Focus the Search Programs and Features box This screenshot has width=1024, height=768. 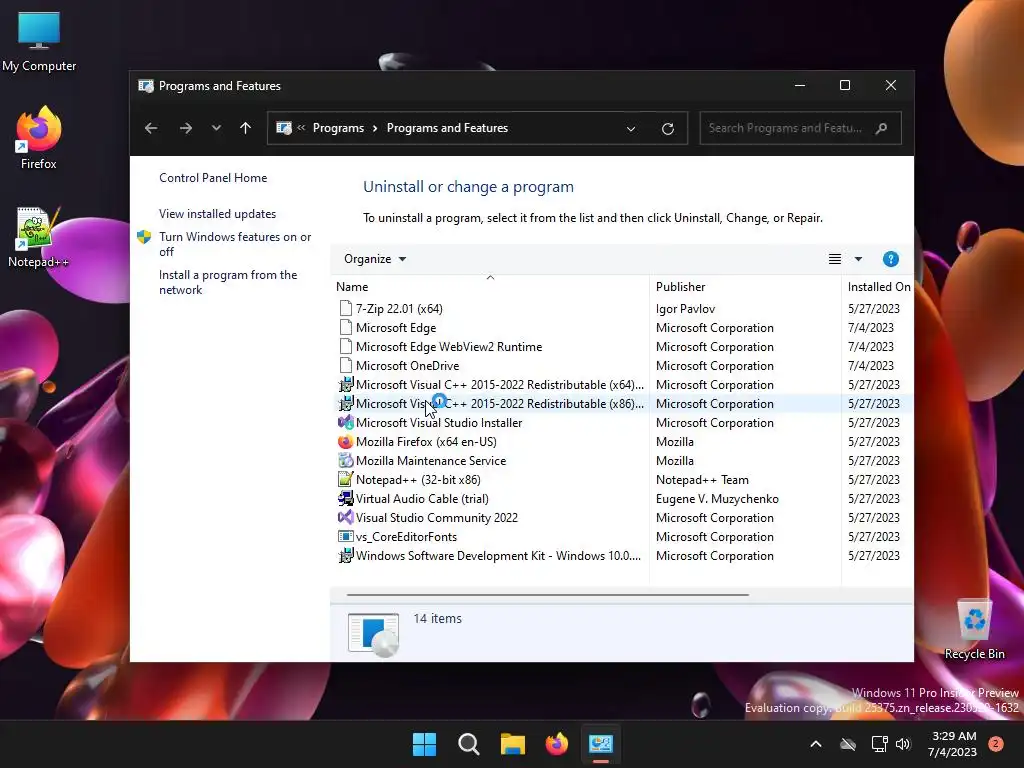[800, 128]
